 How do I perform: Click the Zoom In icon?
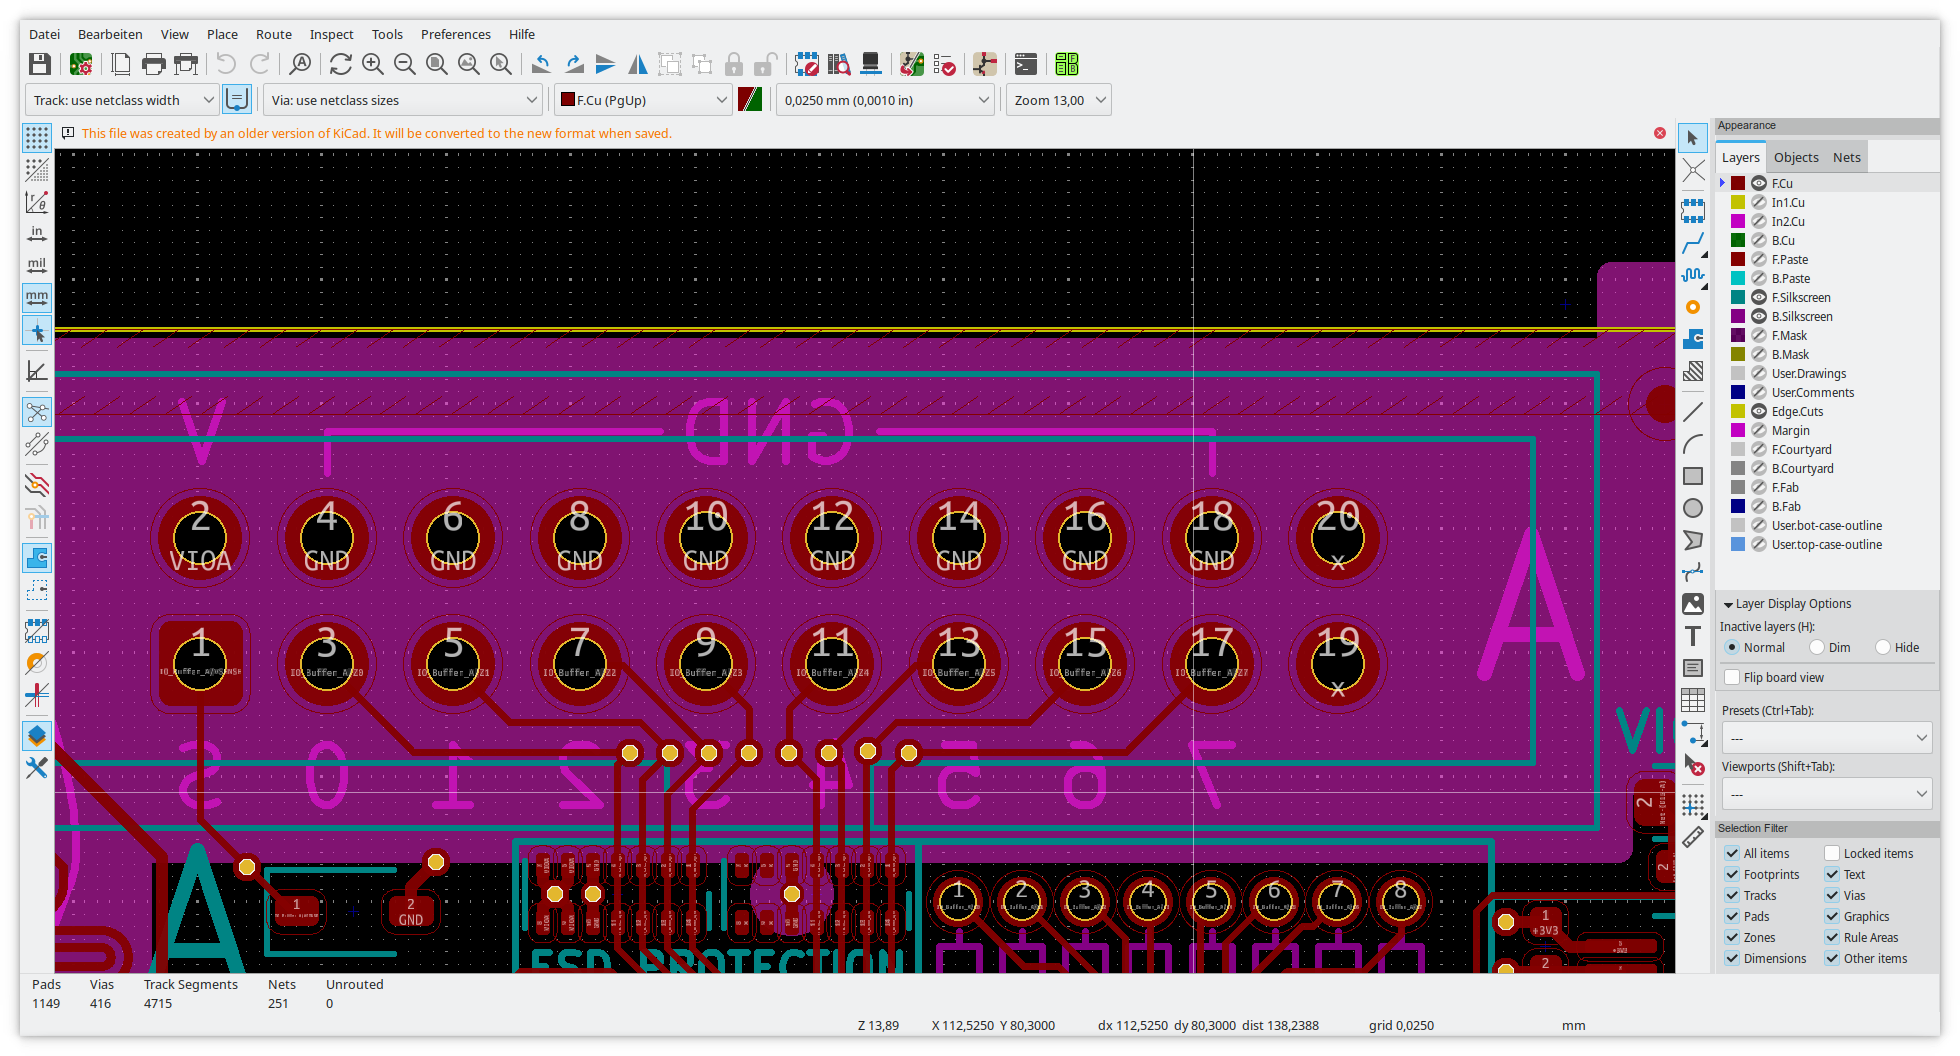point(372,65)
